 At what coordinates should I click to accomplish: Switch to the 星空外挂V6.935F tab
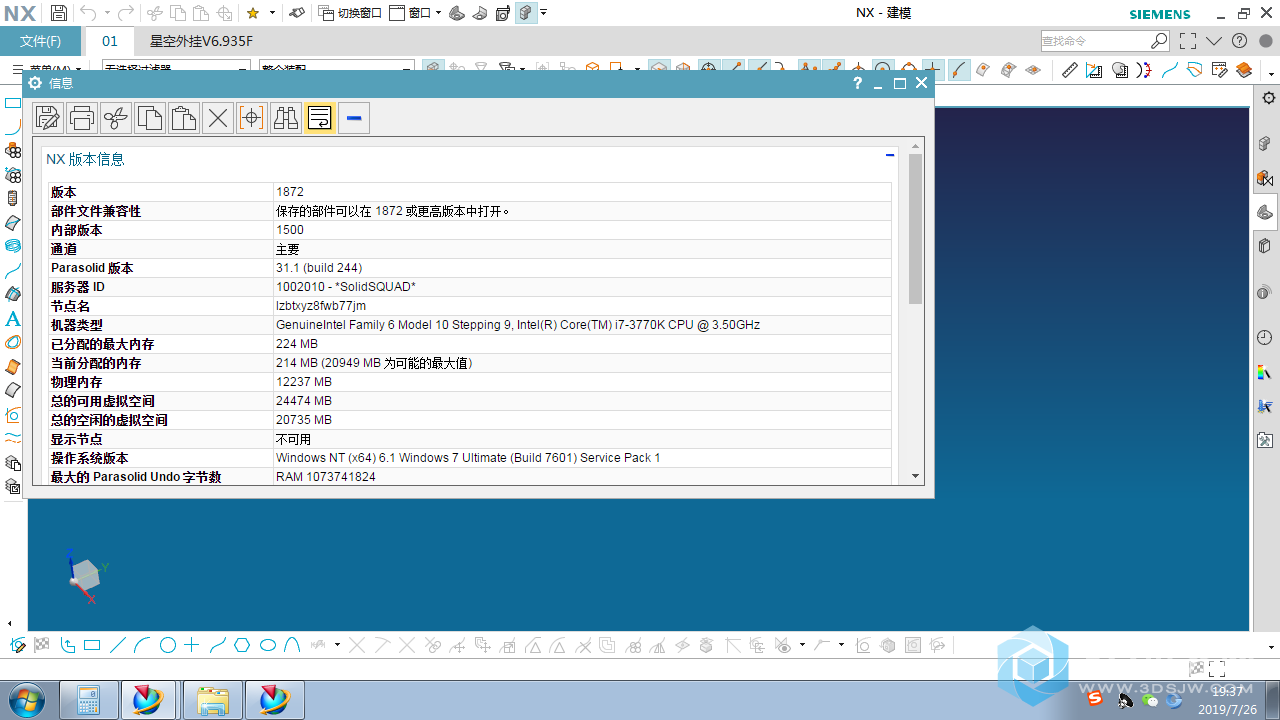[x=201, y=41]
